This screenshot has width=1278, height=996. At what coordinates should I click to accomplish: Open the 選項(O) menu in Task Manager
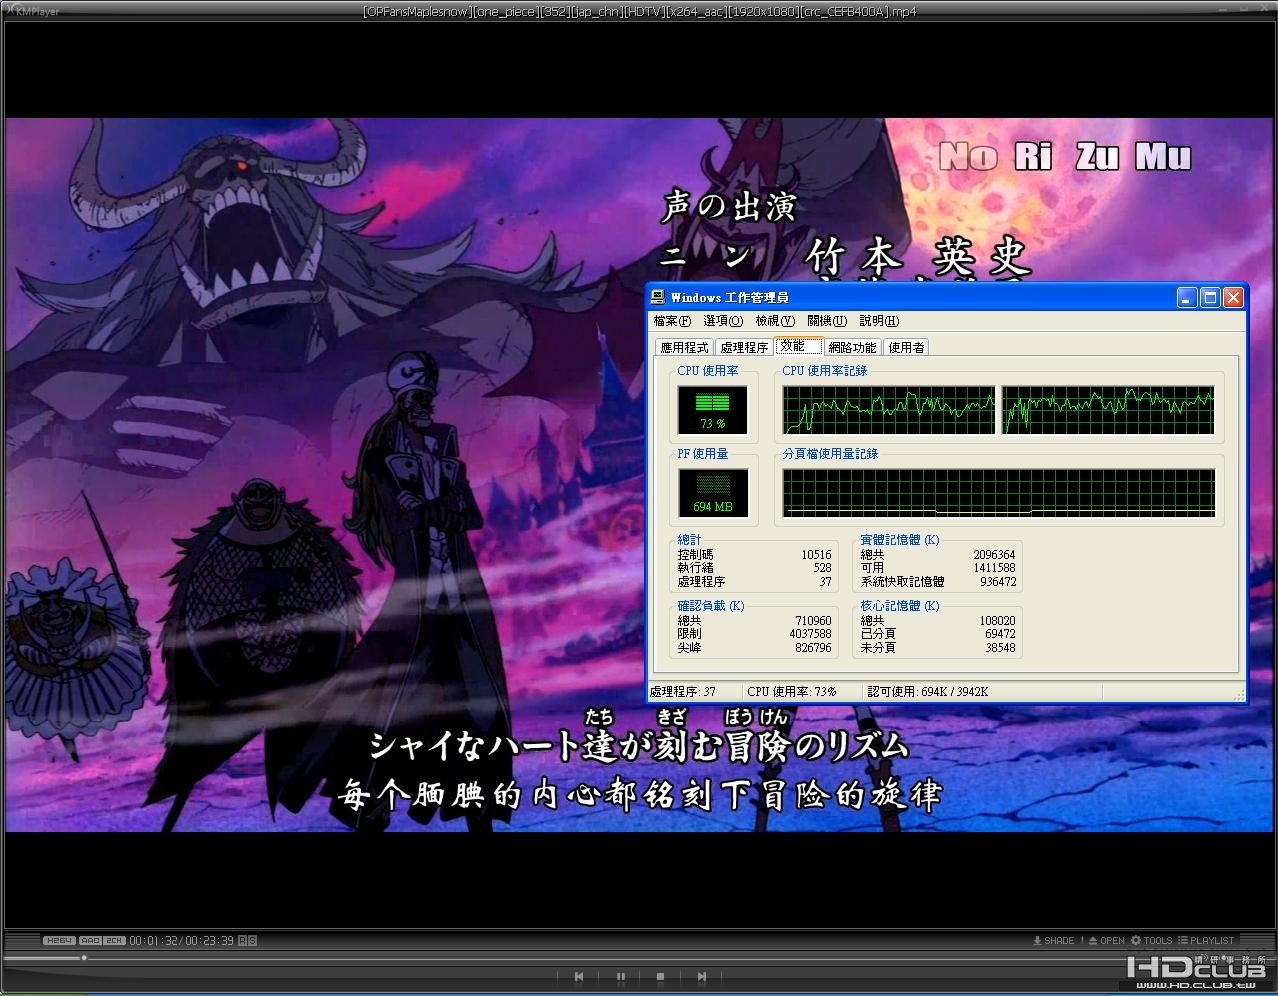(x=723, y=321)
